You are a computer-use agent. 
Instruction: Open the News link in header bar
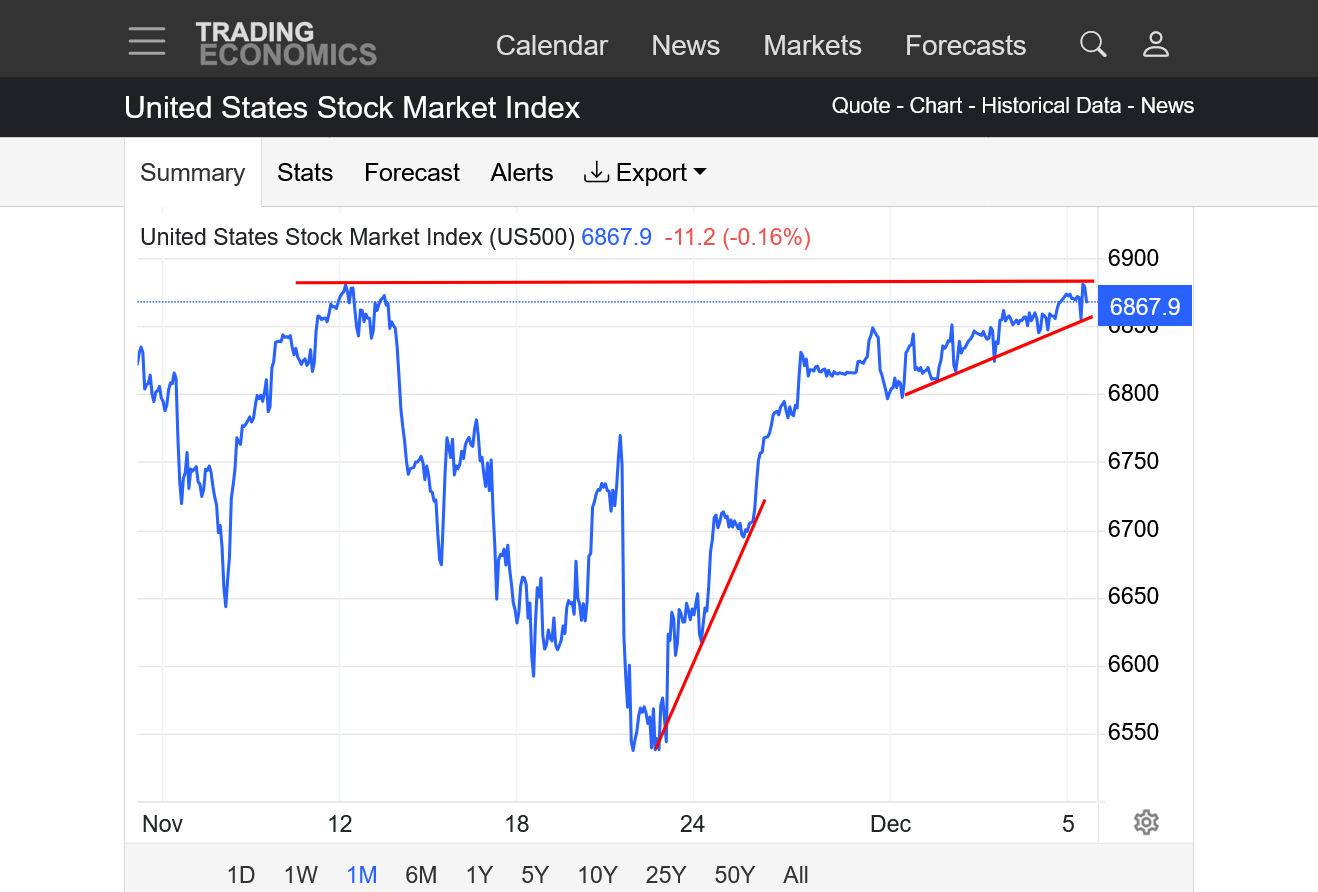1167,106
